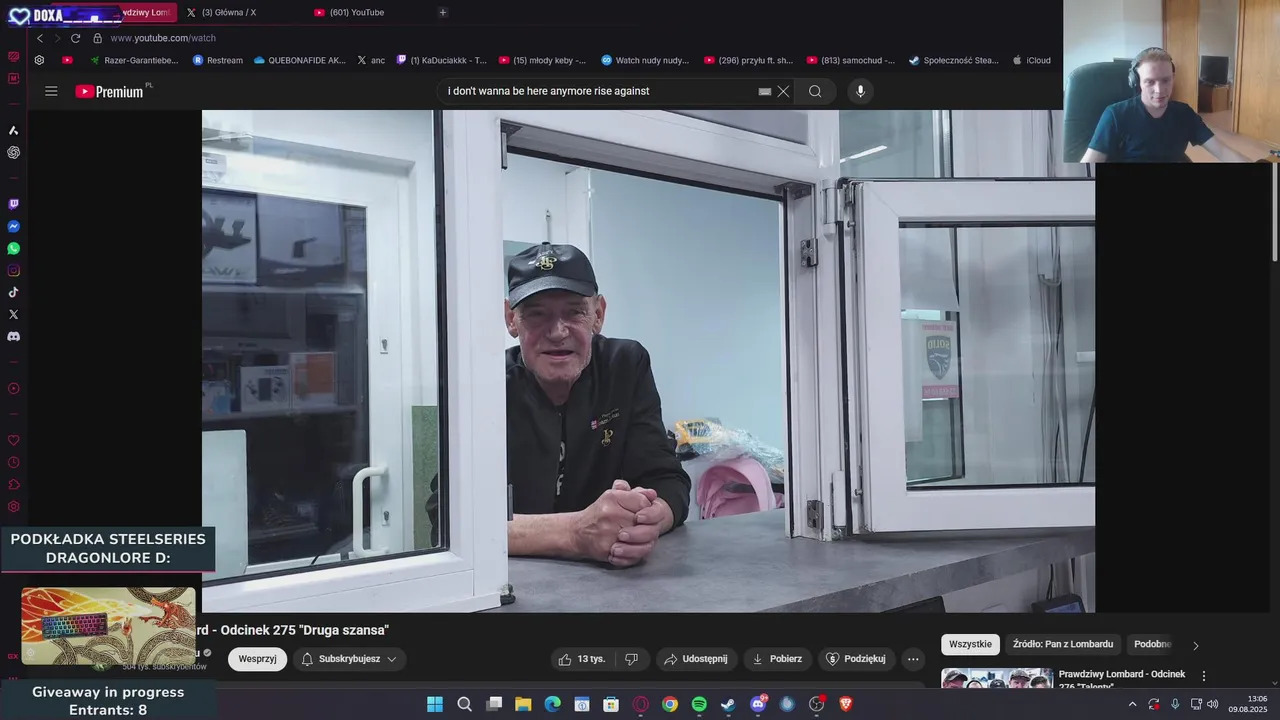Screen dimensions: 1280x720
Task: Select Źródło: Pan z Lombardu chip
Action: 1062,644
